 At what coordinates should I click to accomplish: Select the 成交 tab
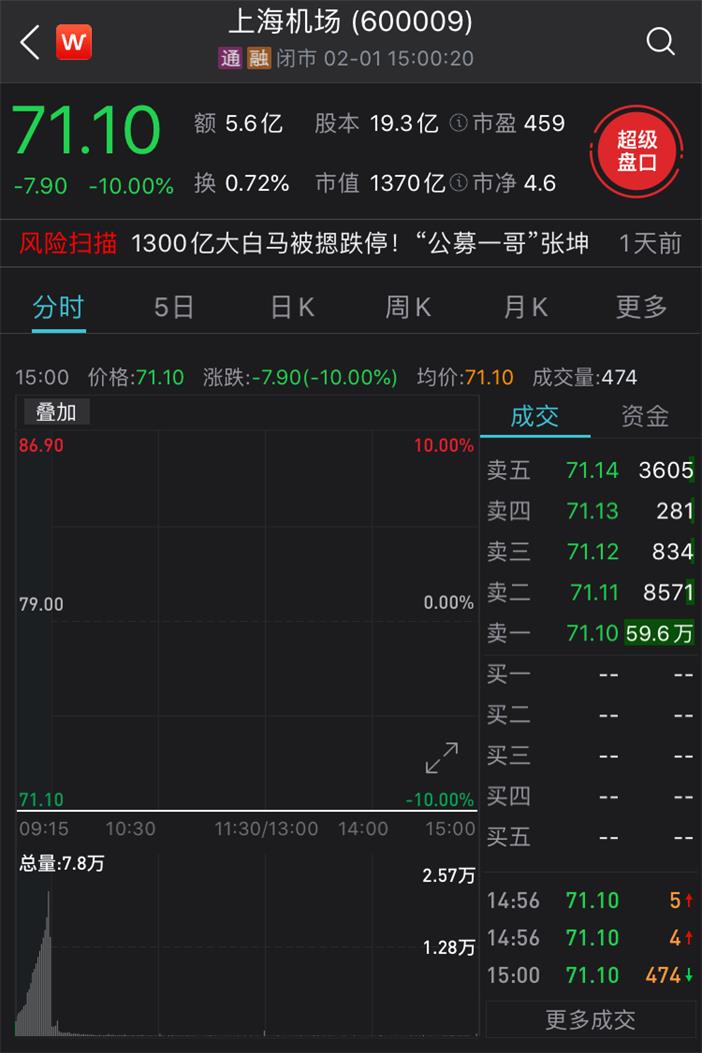pos(535,416)
